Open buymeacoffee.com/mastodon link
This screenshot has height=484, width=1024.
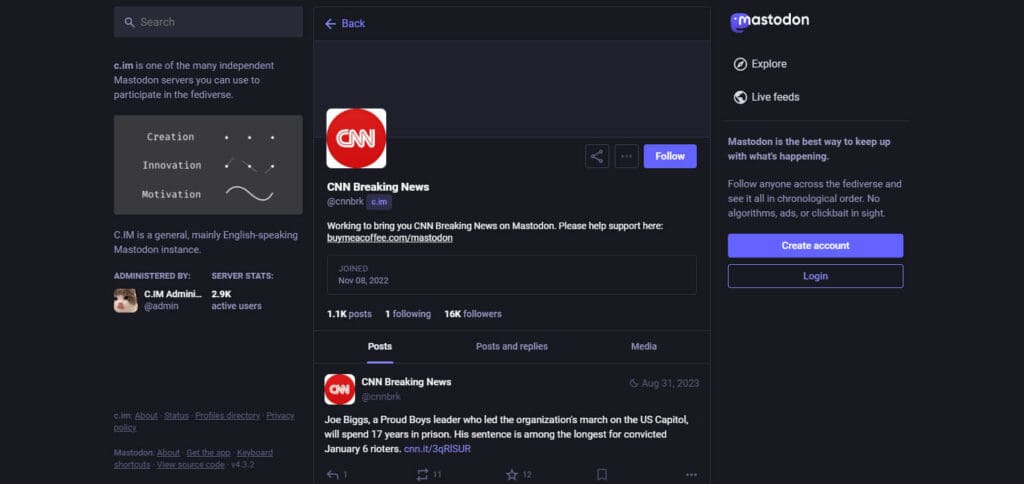pyautogui.click(x=390, y=238)
